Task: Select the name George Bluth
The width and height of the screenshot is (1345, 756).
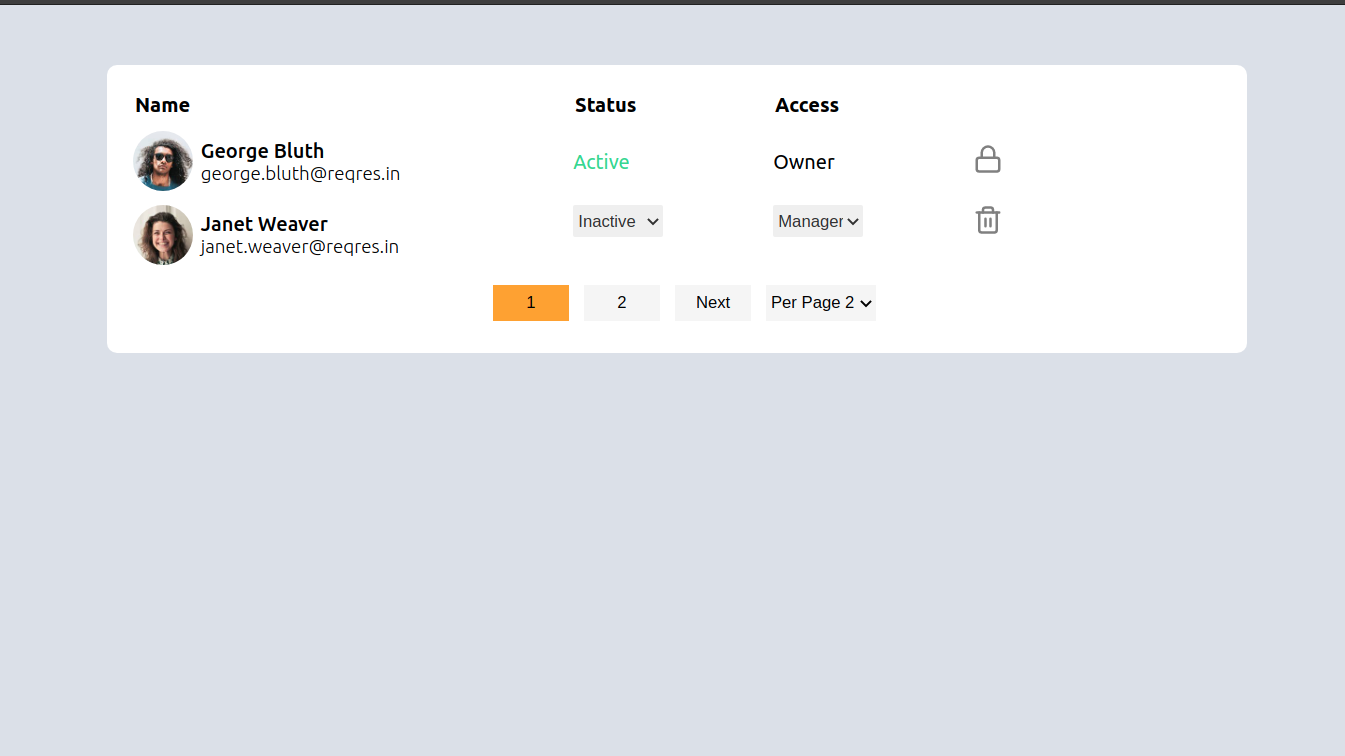Action: click(x=262, y=150)
